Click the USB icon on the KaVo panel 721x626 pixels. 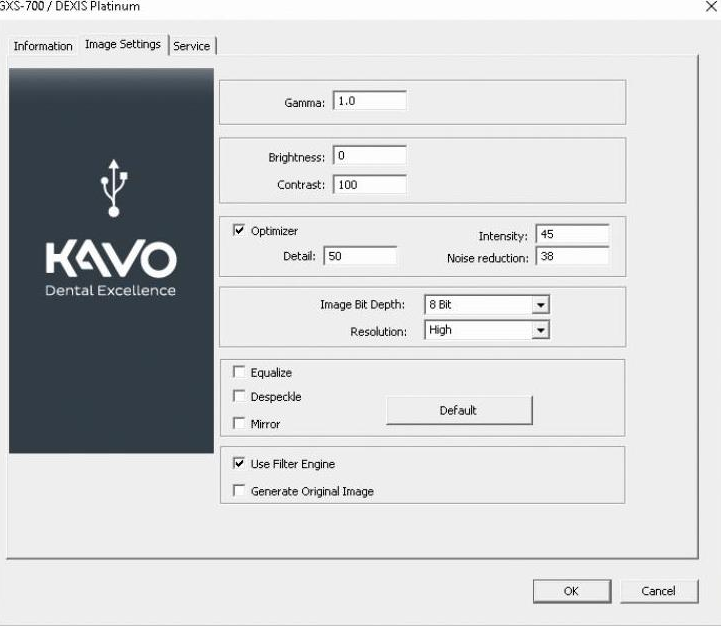pos(113,187)
